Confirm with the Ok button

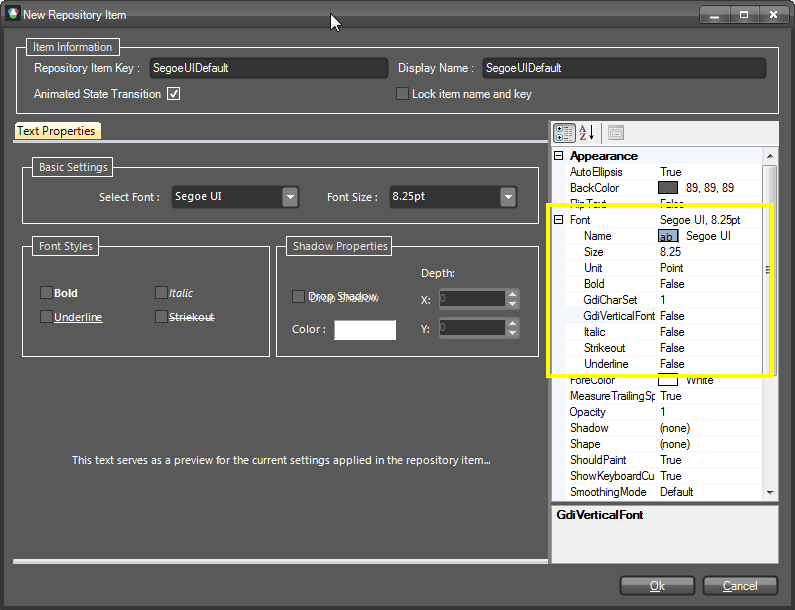tap(657, 586)
